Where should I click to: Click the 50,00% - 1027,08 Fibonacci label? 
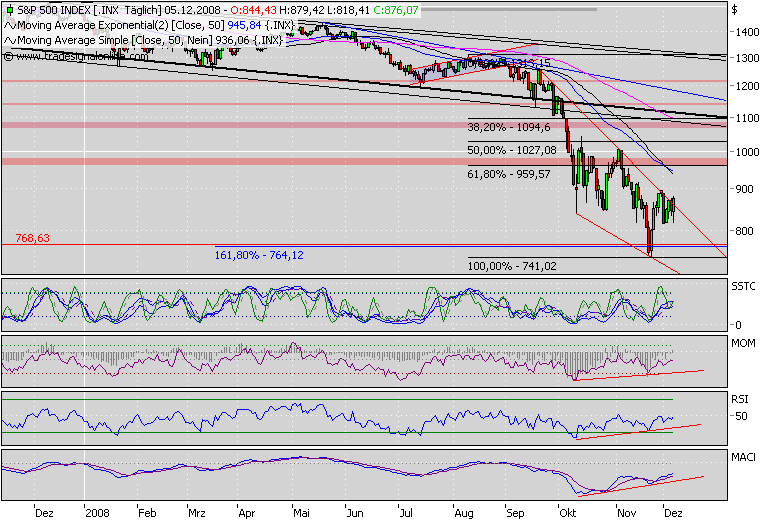(512, 150)
